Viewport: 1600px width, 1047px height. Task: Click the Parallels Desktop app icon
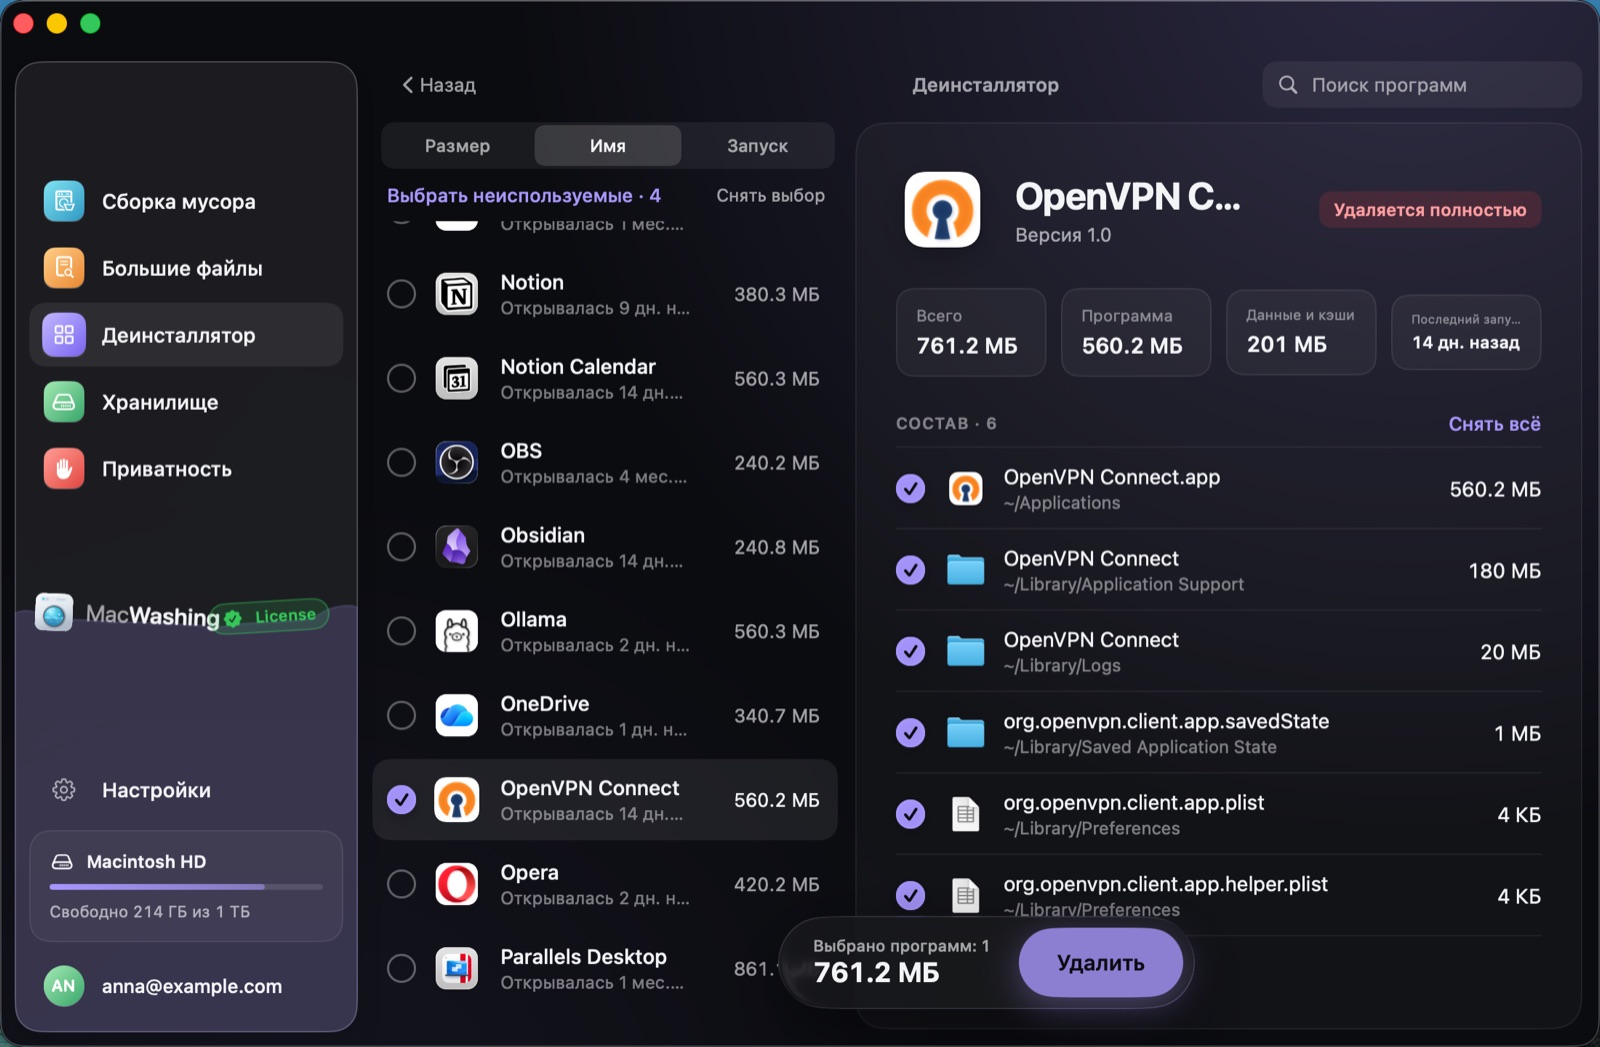tap(457, 968)
